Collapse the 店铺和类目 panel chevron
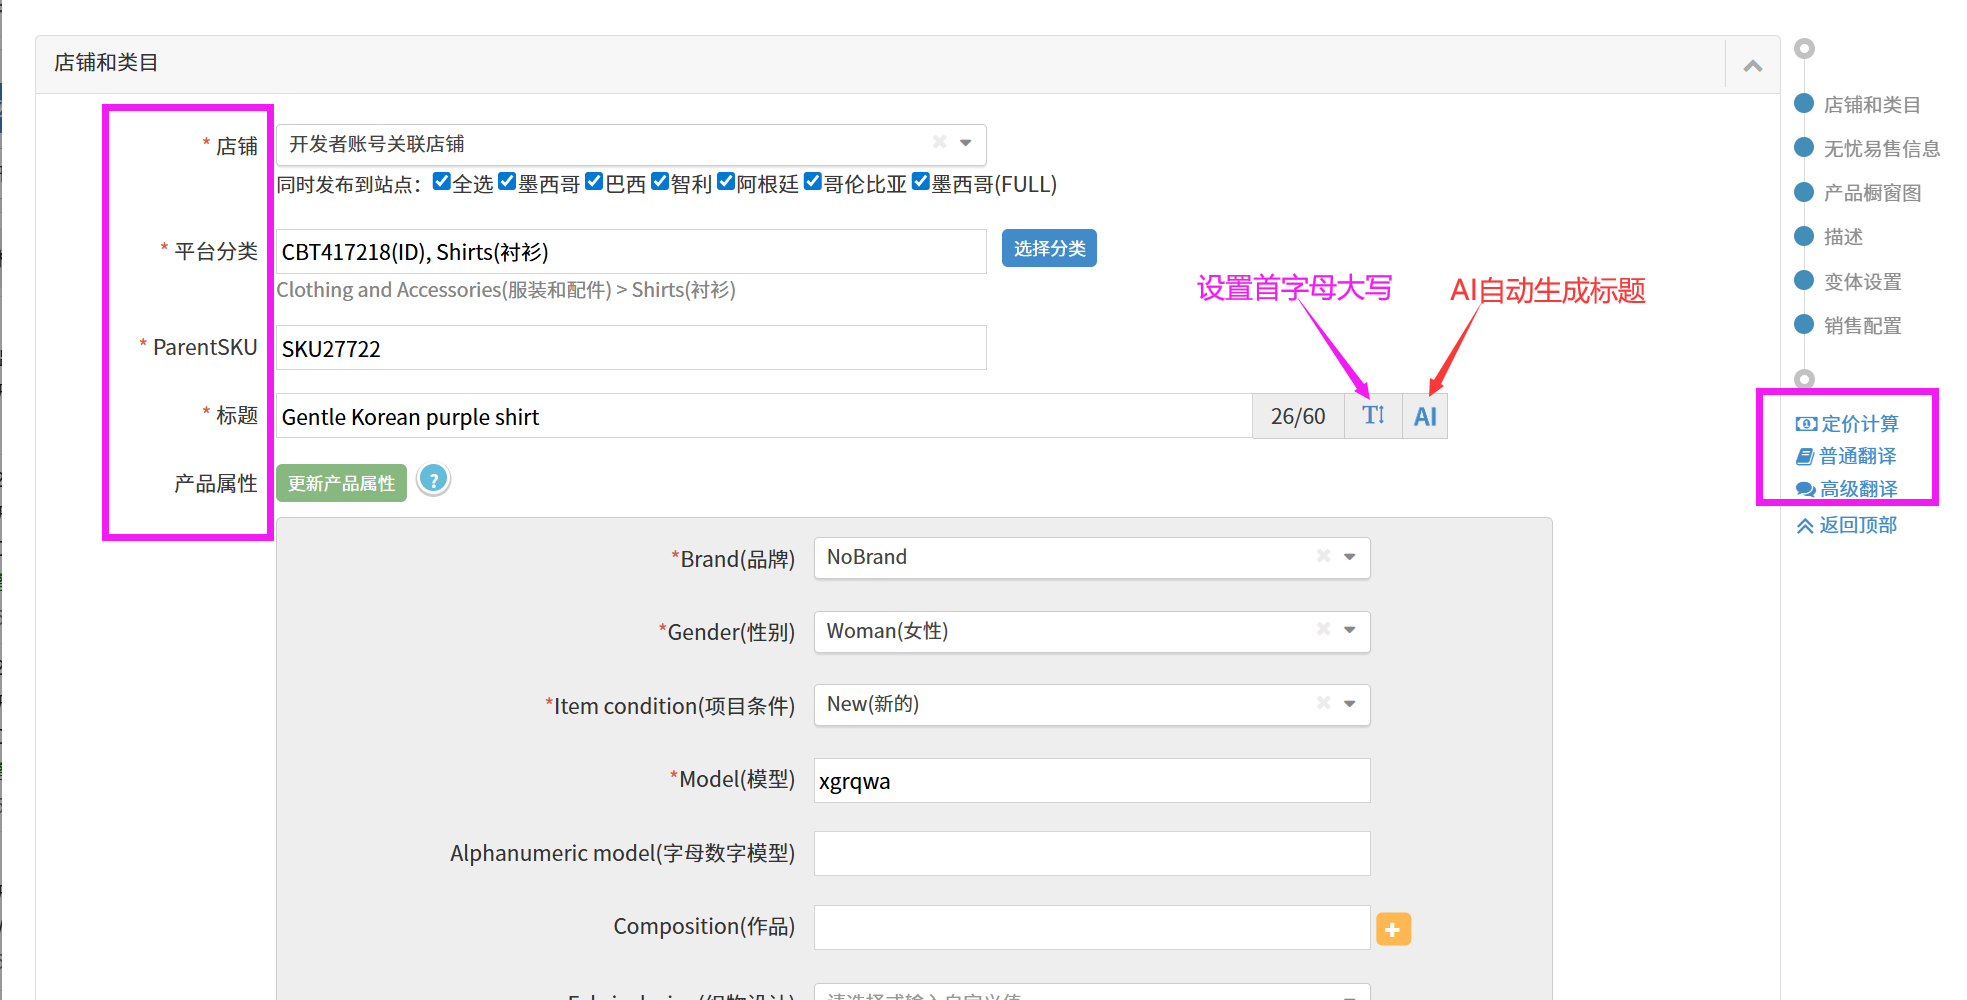The width and height of the screenshot is (1967, 1000). pyautogui.click(x=1752, y=66)
